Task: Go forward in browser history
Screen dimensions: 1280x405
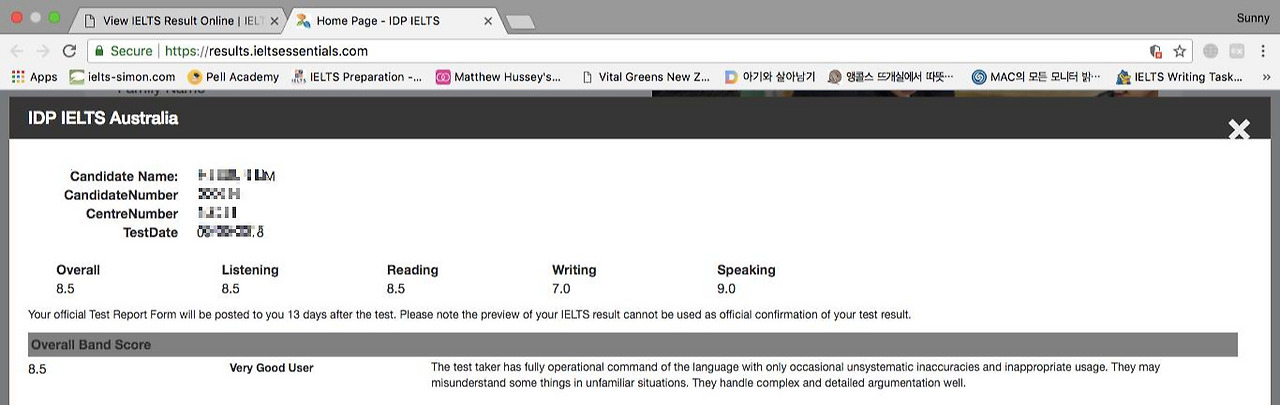Action: pyautogui.click(x=43, y=51)
